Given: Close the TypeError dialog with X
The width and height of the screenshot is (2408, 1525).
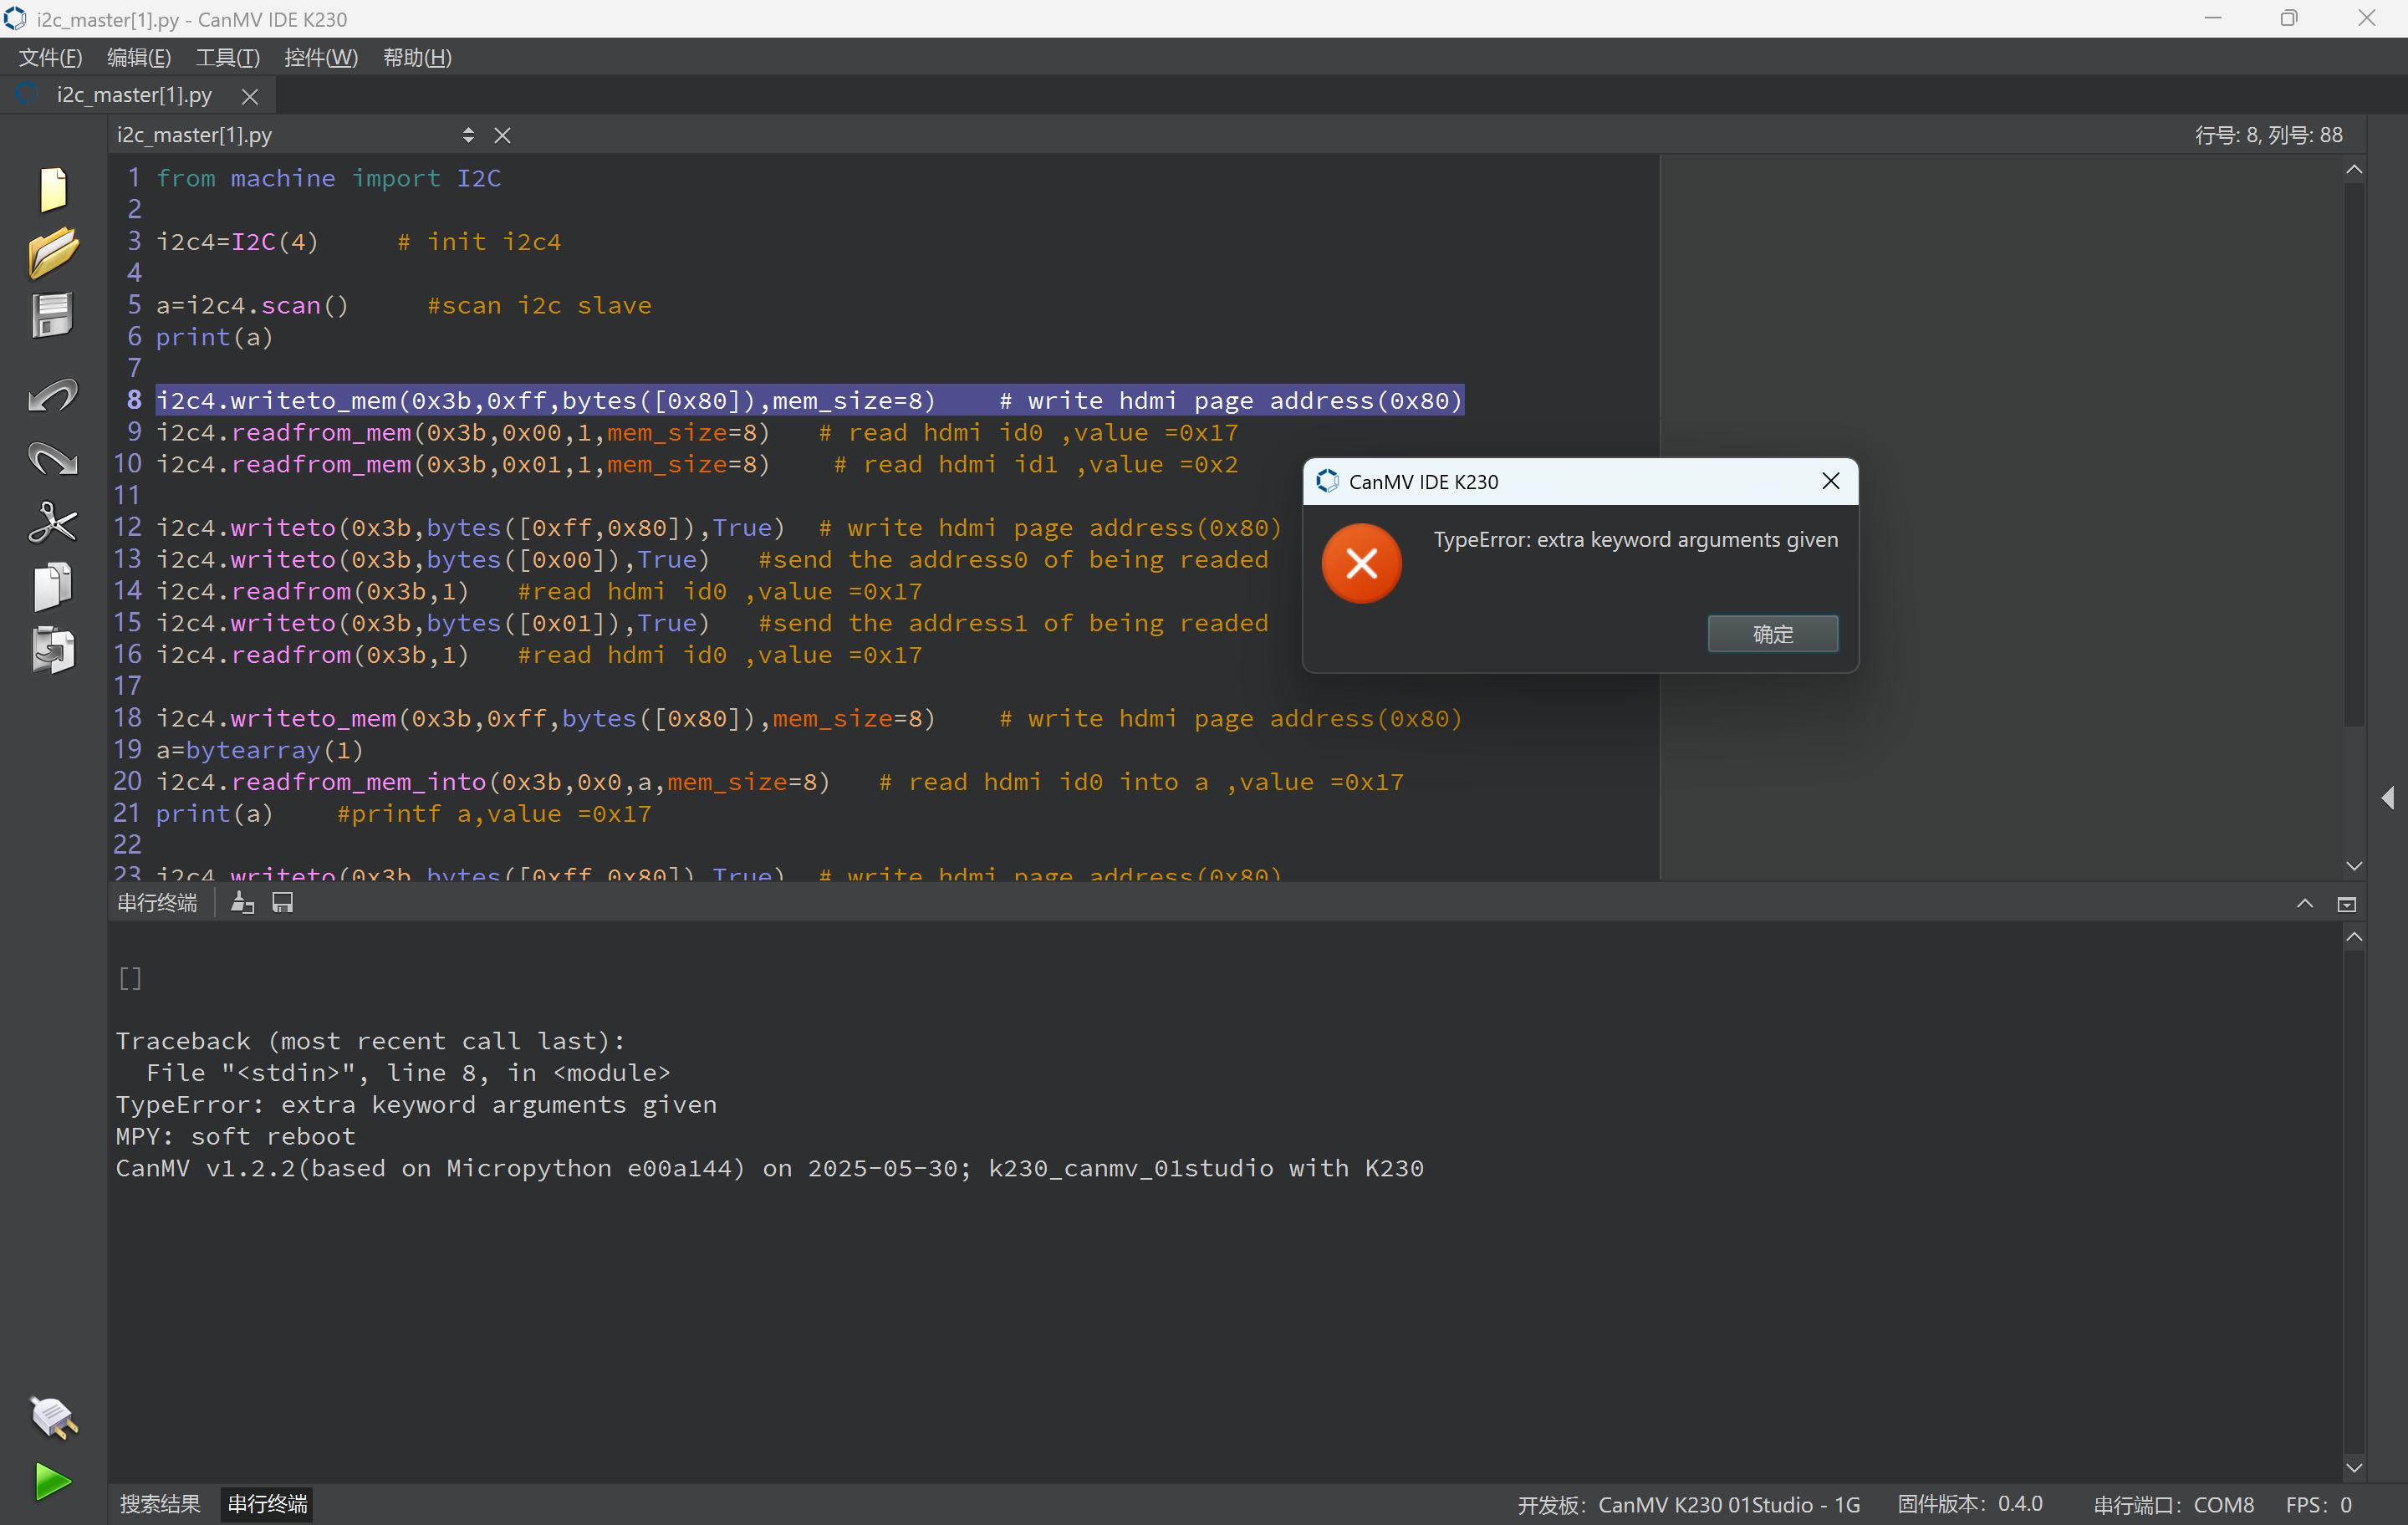Looking at the screenshot, I should pos(1831,481).
